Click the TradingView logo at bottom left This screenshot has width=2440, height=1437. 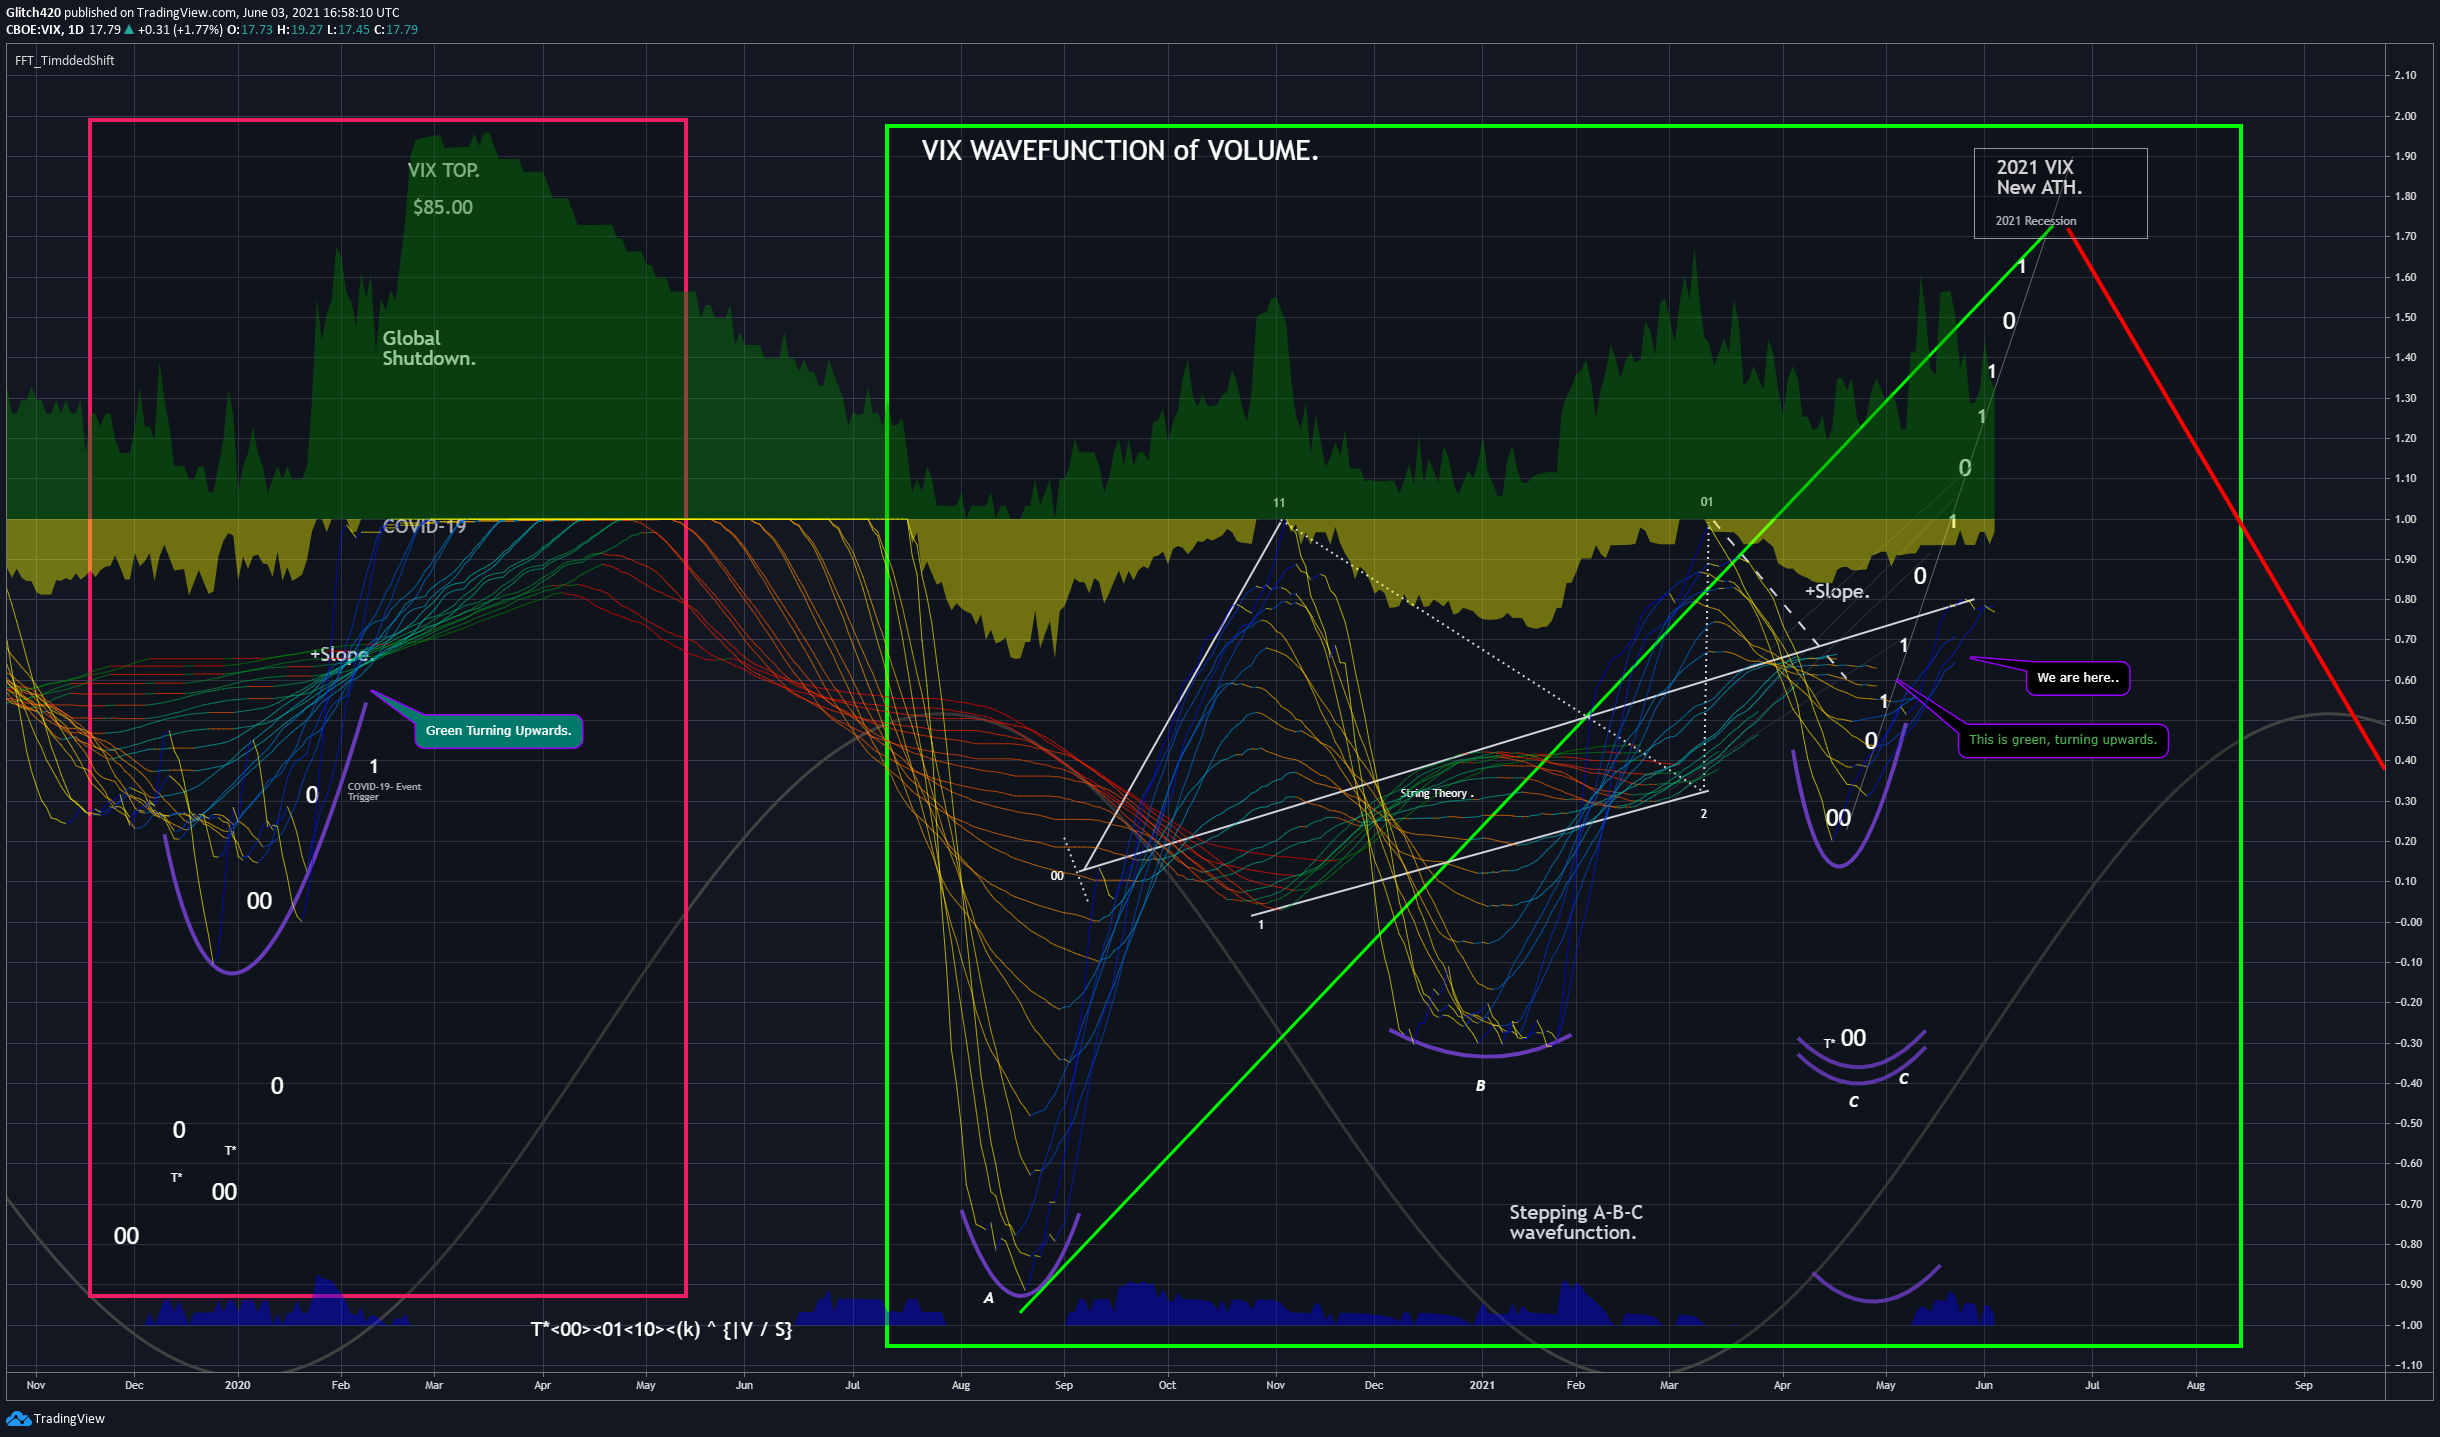click(x=55, y=1418)
